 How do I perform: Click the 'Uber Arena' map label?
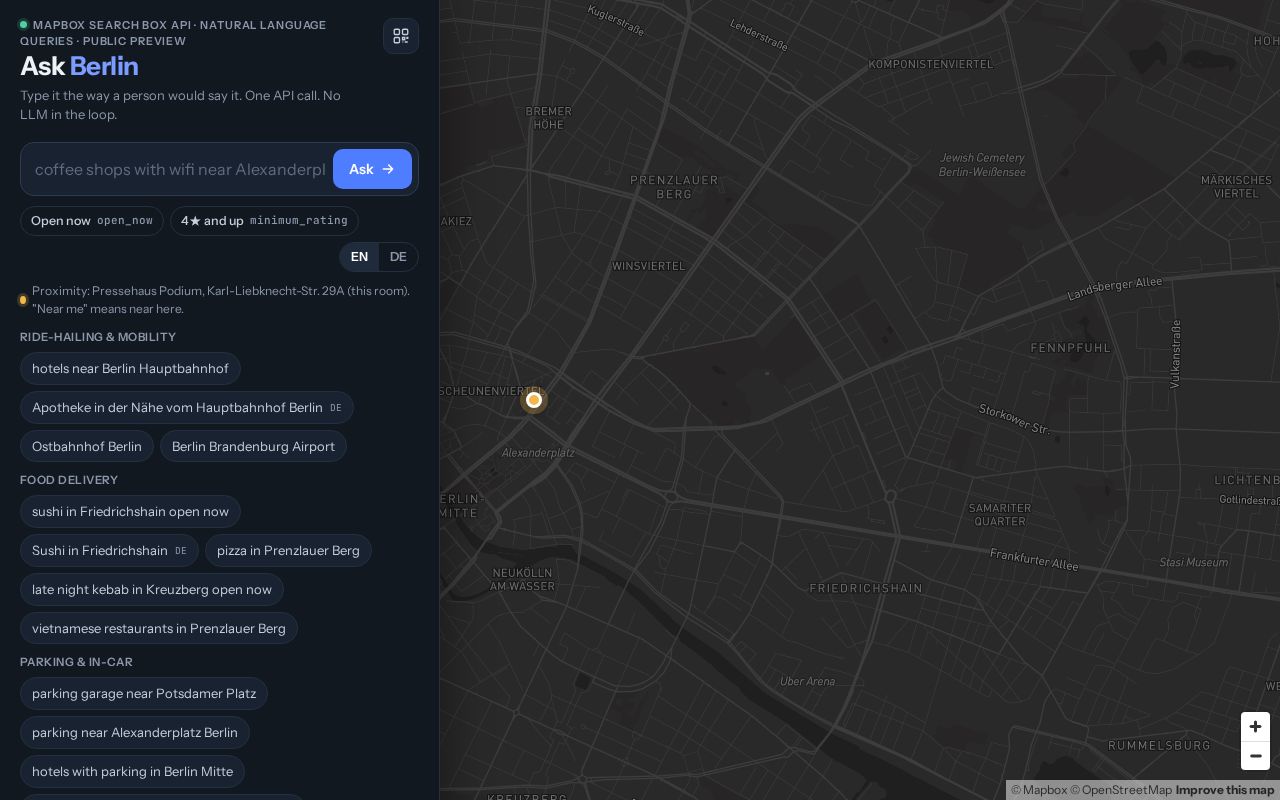tap(807, 682)
